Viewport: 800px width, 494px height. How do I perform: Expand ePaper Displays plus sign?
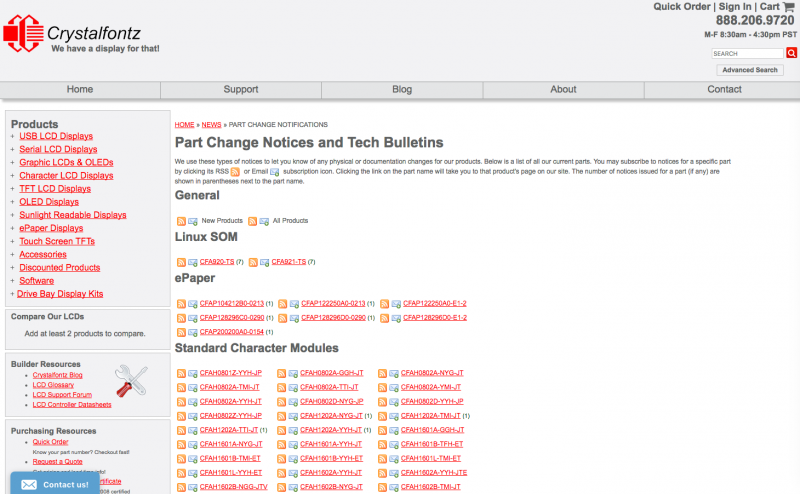(12, 228)
